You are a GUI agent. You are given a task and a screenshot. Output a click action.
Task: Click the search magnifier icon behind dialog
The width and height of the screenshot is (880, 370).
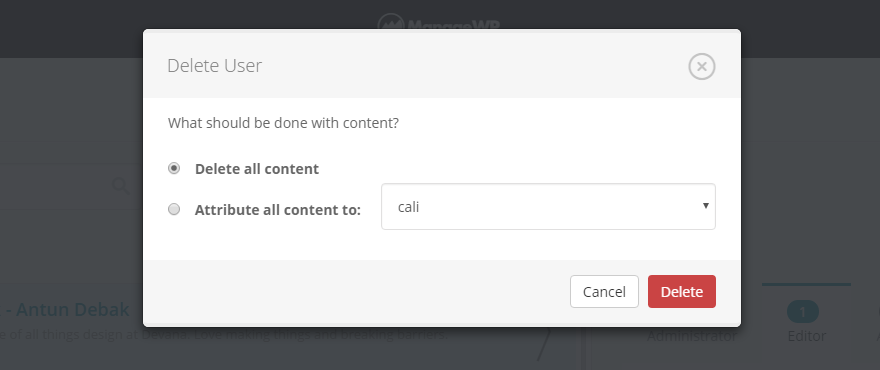coord(121,185)
